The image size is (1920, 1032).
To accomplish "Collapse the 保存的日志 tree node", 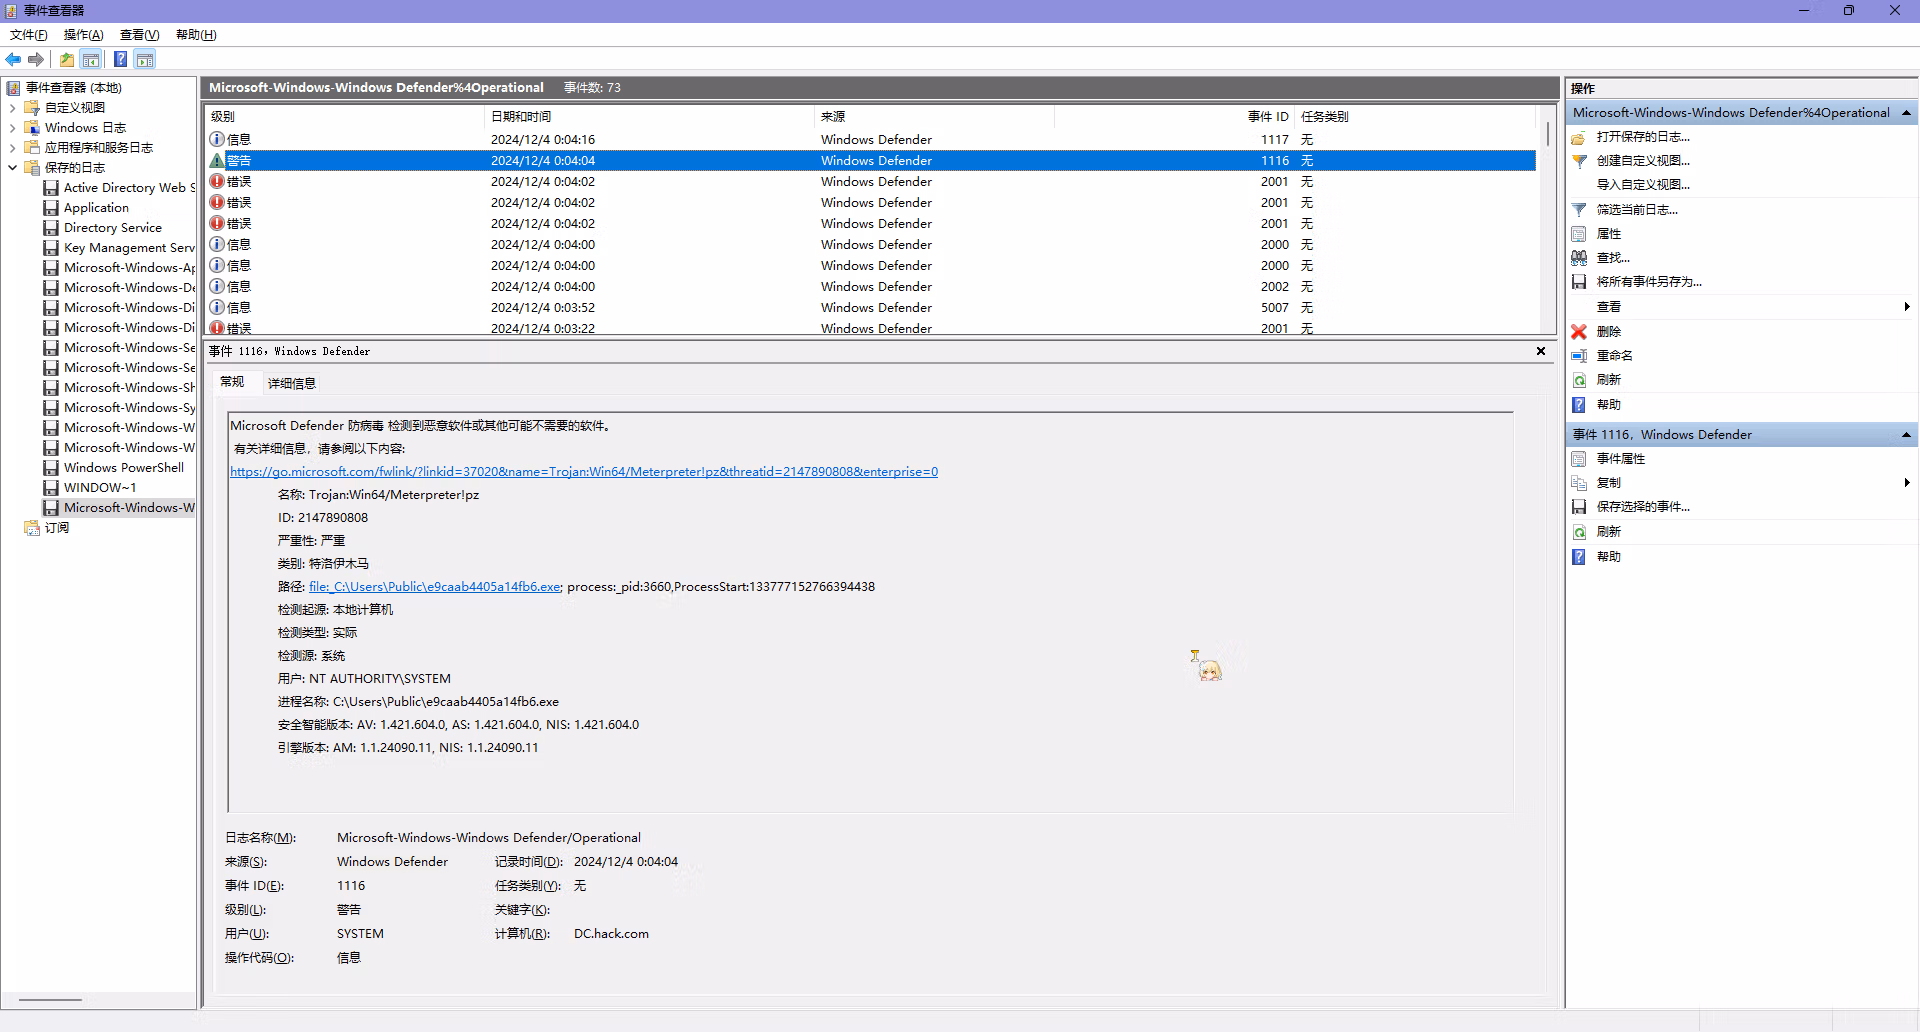I will click(12, 168).
